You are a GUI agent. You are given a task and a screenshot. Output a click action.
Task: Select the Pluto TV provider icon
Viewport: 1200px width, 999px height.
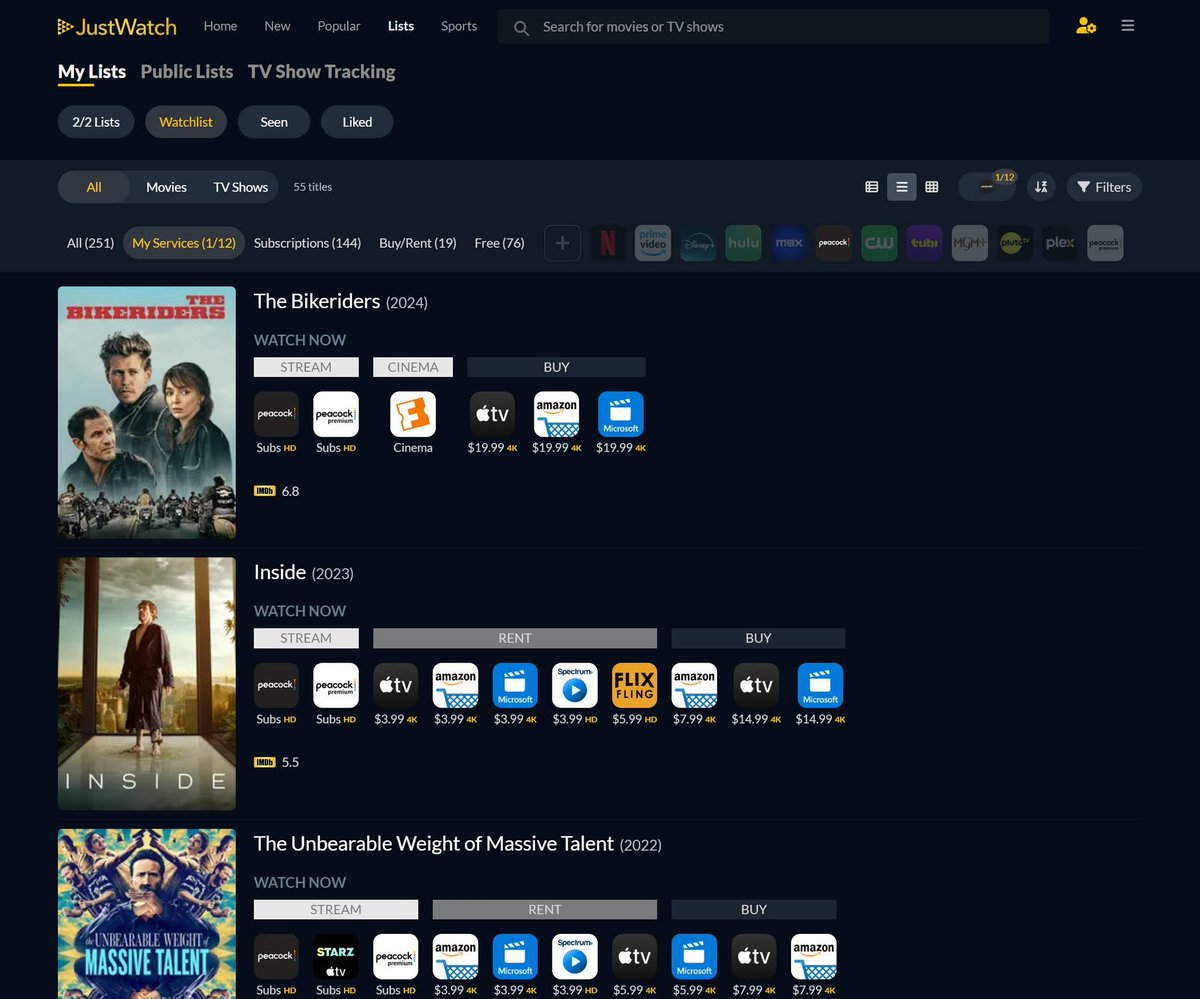(x=1016, y=243)
